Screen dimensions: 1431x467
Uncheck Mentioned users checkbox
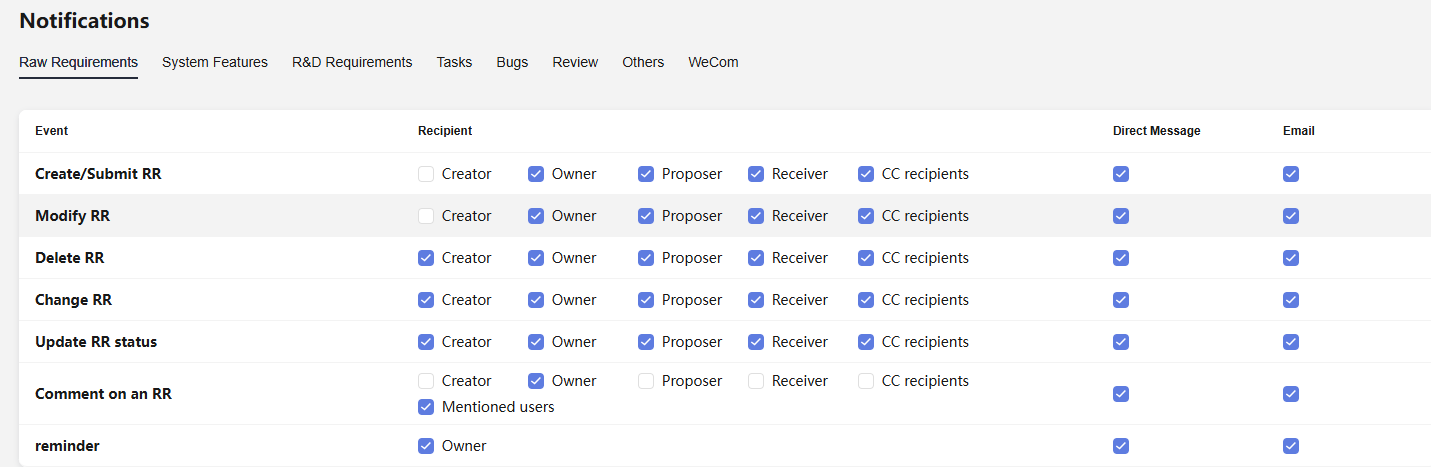click(426, 407)
